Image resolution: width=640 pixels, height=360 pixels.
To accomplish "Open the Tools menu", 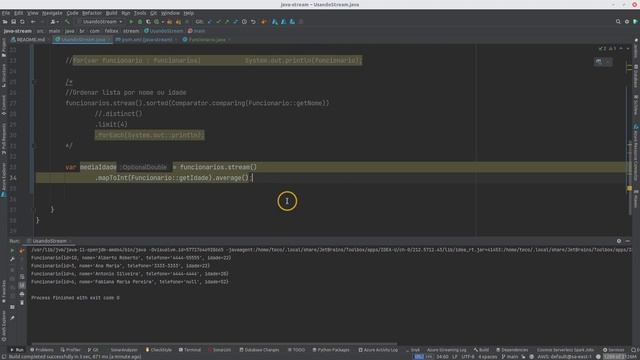I will pos(140,13).
